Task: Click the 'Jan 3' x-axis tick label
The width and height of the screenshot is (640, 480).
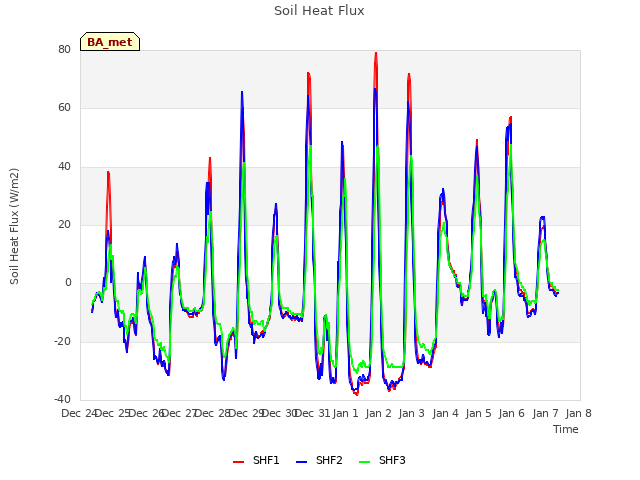Action: point(412,413)
